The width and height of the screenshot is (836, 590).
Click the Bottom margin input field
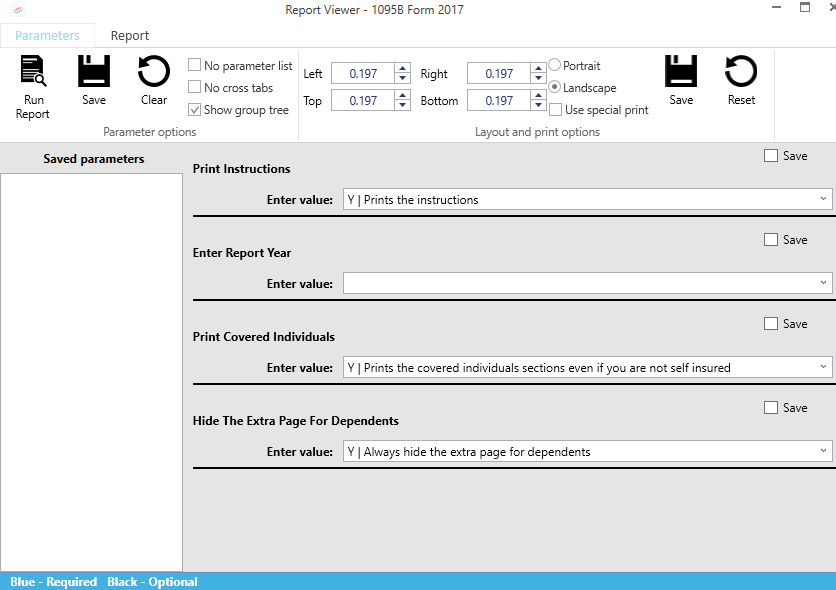499,100
